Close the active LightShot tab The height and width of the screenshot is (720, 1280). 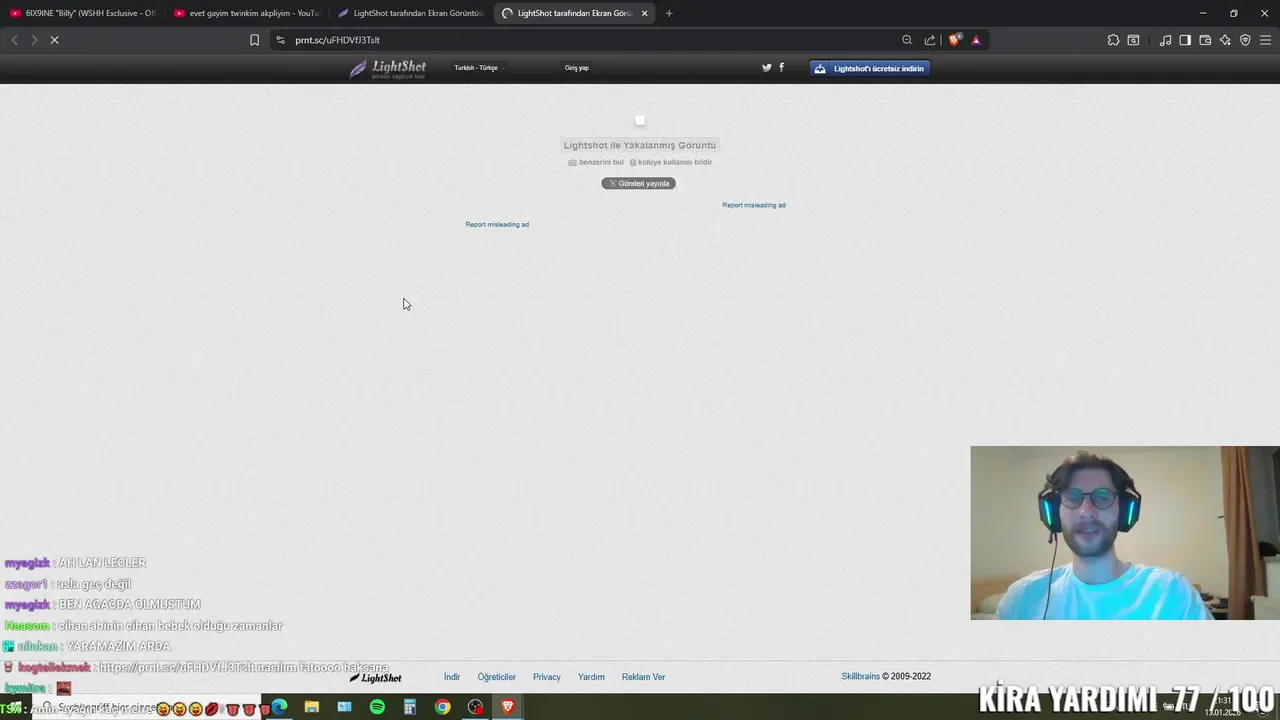tap(644, 13)
